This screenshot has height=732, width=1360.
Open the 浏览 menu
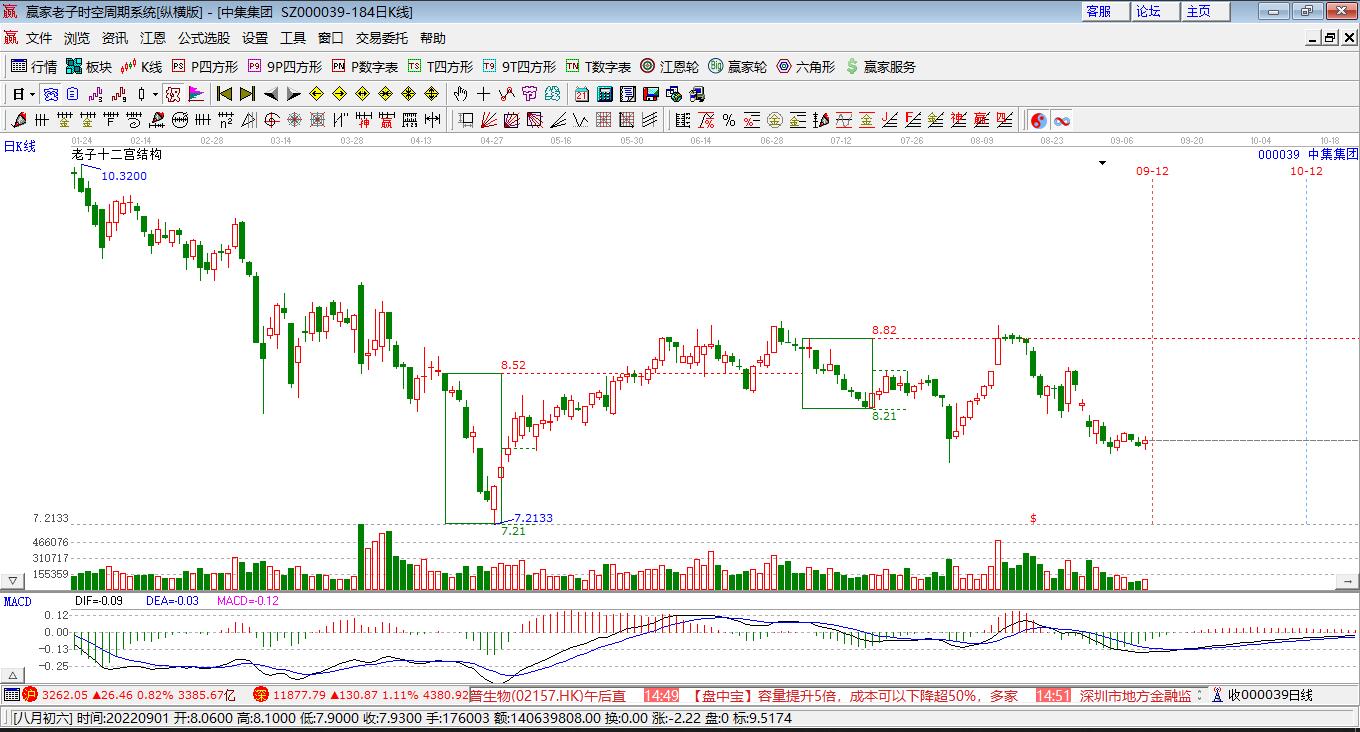click(x=77, y=38)
